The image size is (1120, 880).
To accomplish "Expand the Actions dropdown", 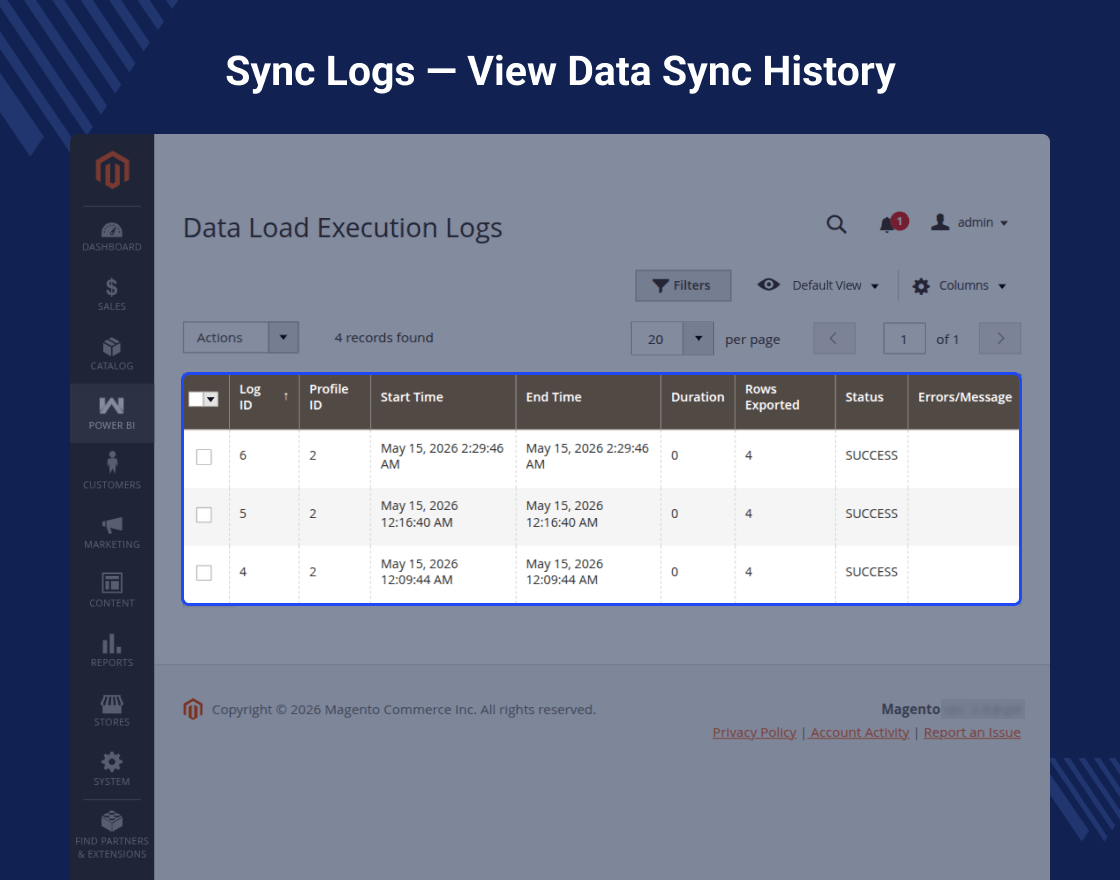I will click(x=241, y=337).
